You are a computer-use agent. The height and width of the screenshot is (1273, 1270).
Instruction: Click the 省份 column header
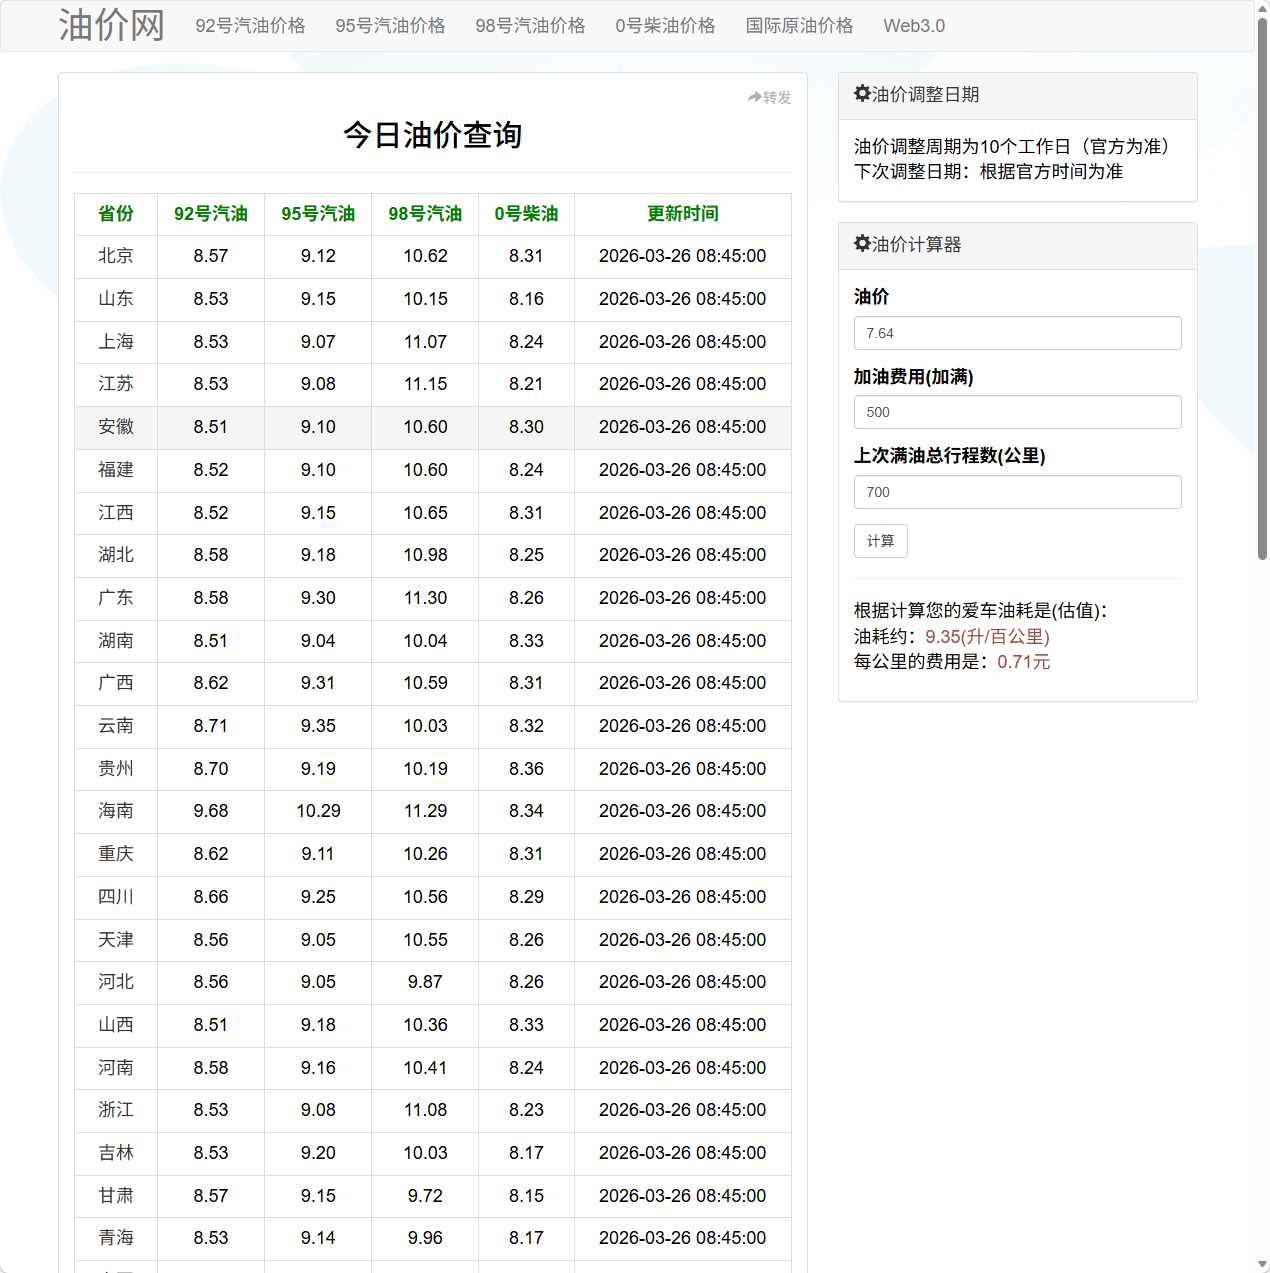point(116,213)
